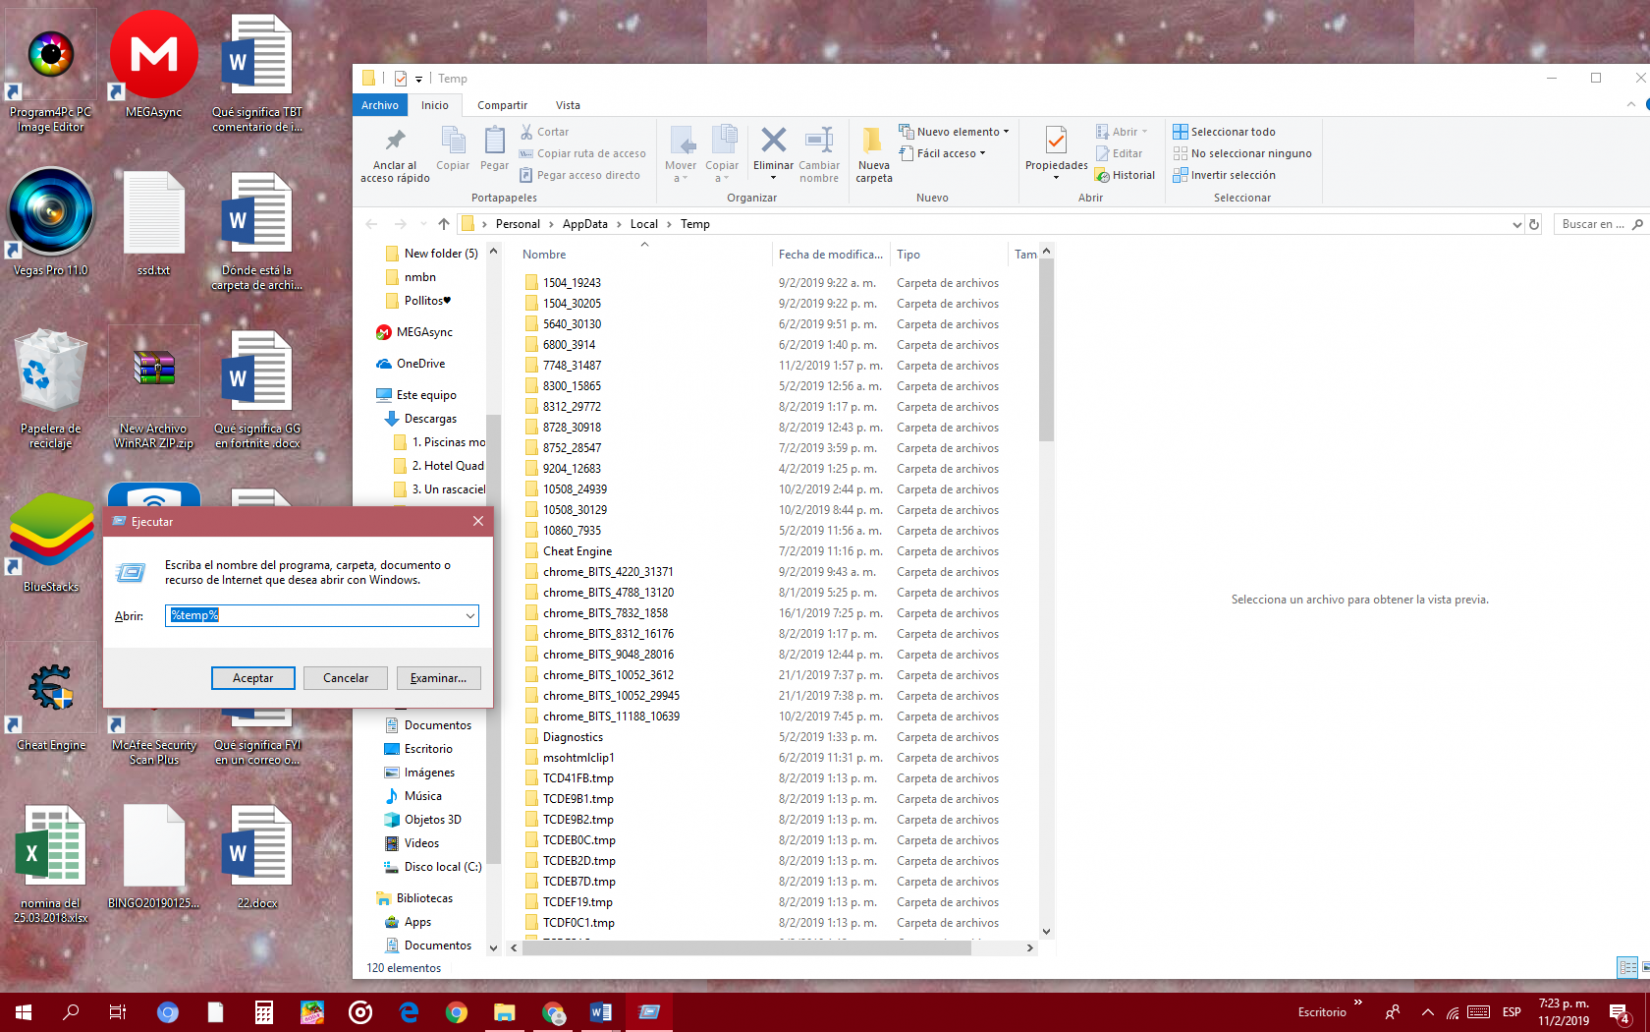1650x1032 pixels.
Task: Switch to the Inicio ribbon tab
Action: pos(435,105)
